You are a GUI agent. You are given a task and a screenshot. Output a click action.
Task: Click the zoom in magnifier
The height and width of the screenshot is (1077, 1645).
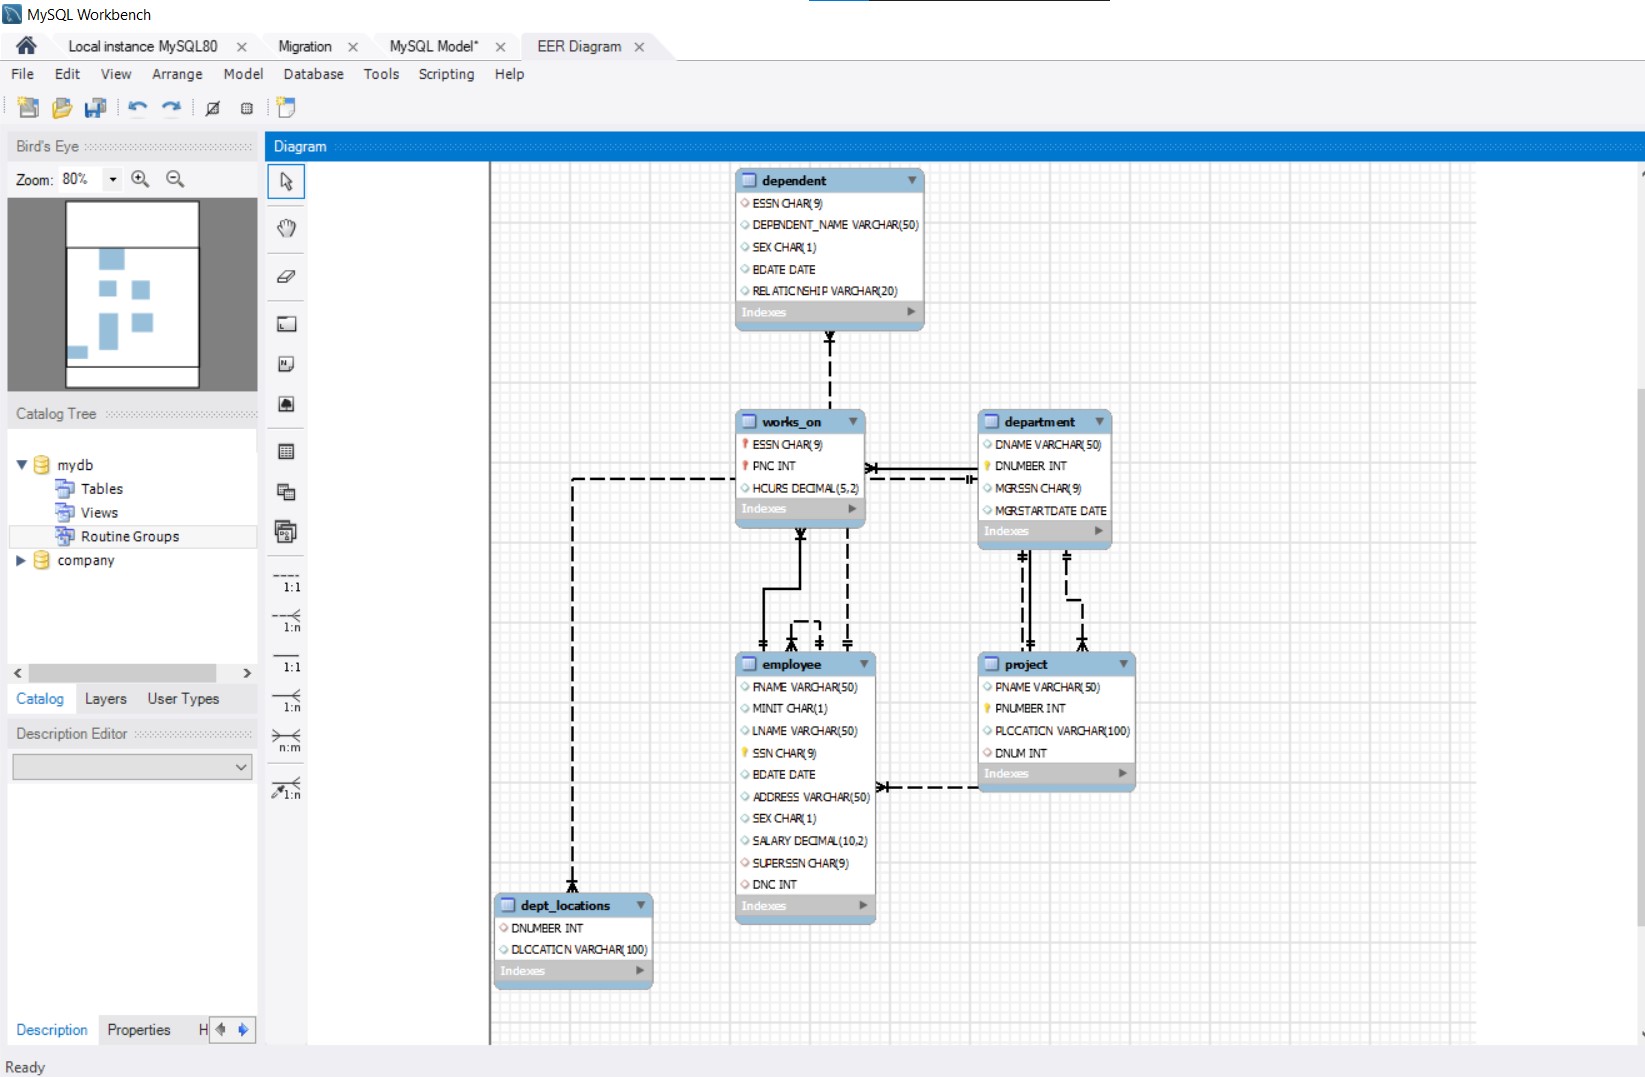[140, 179]
